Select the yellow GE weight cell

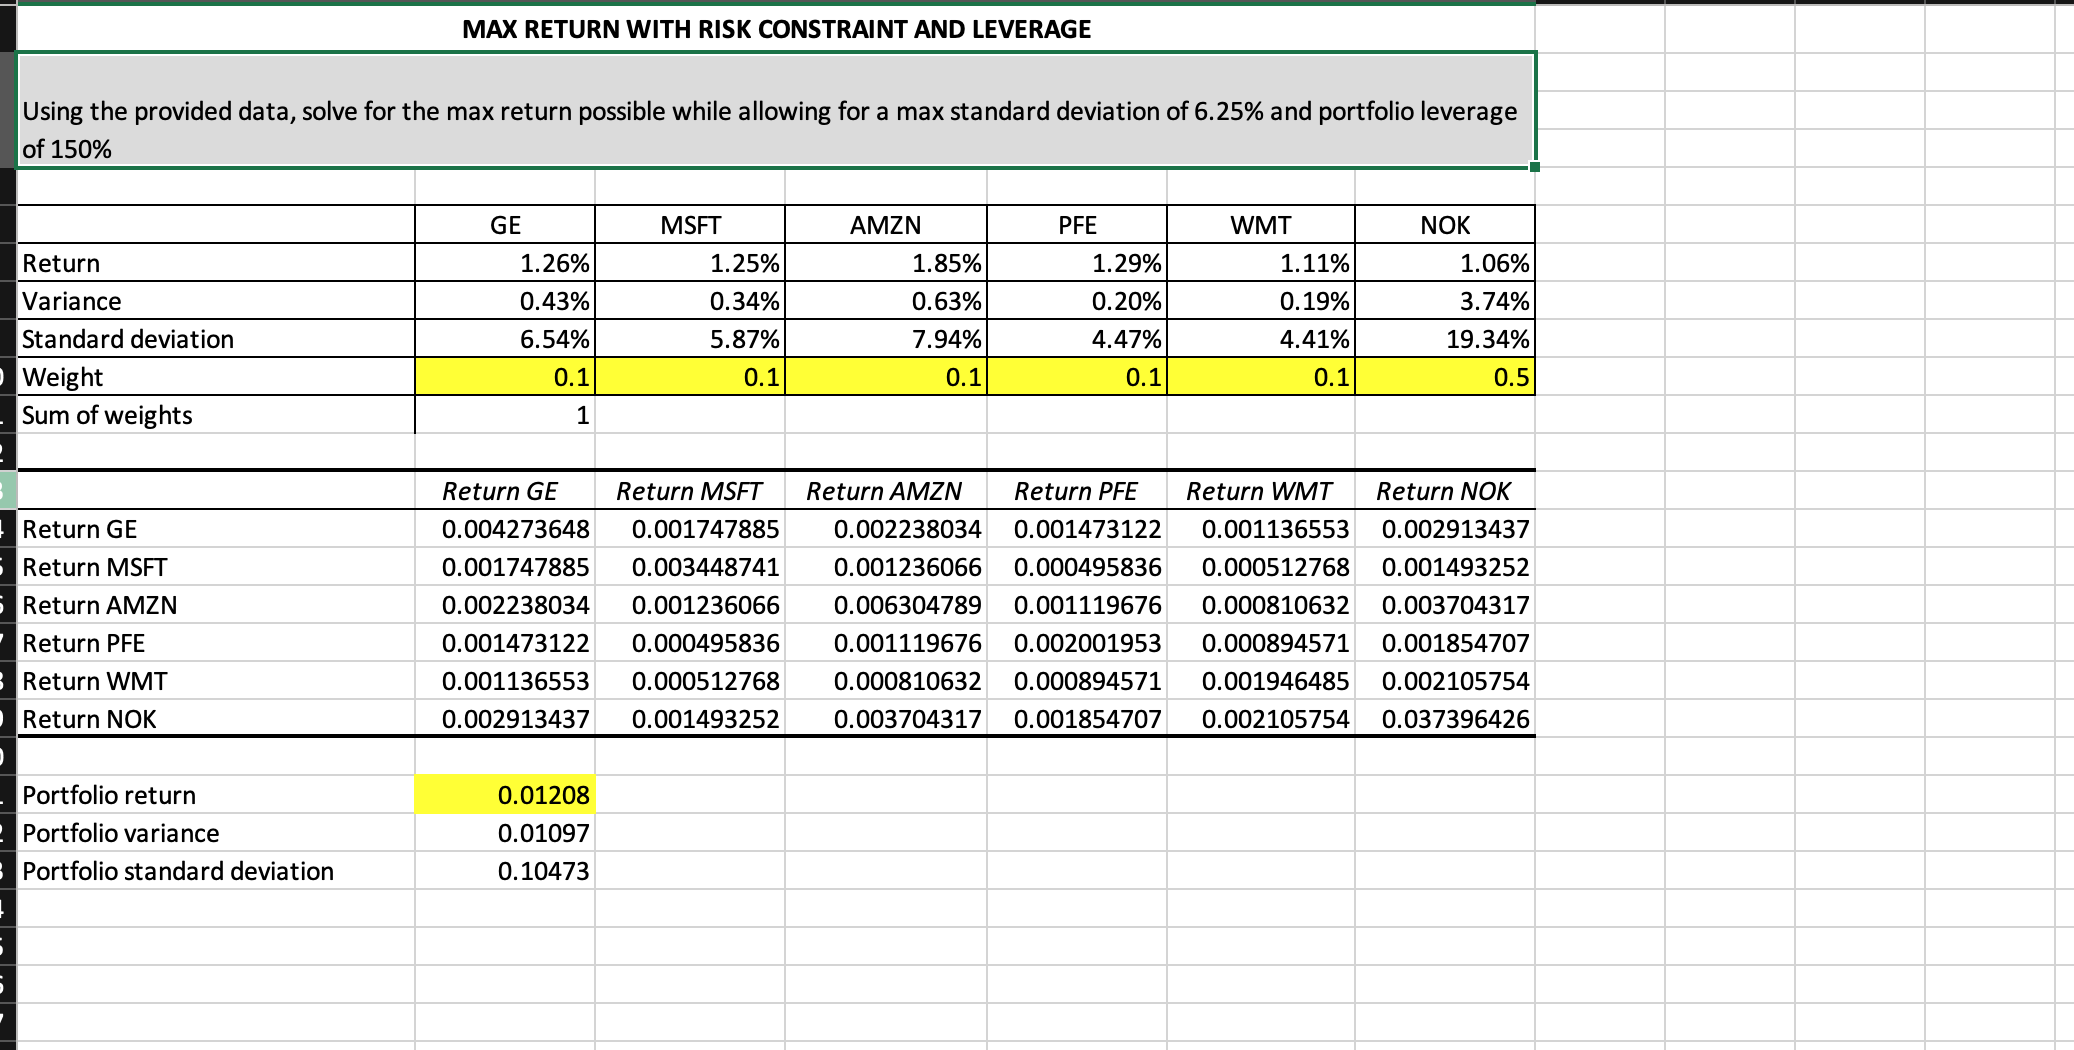click(x=503, y=376)
